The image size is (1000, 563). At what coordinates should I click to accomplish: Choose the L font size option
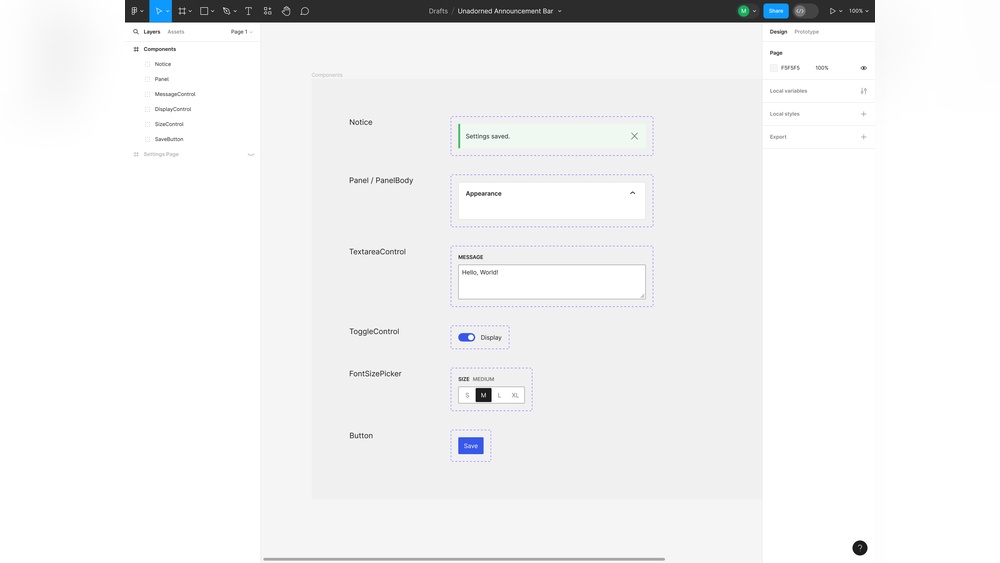499,395
